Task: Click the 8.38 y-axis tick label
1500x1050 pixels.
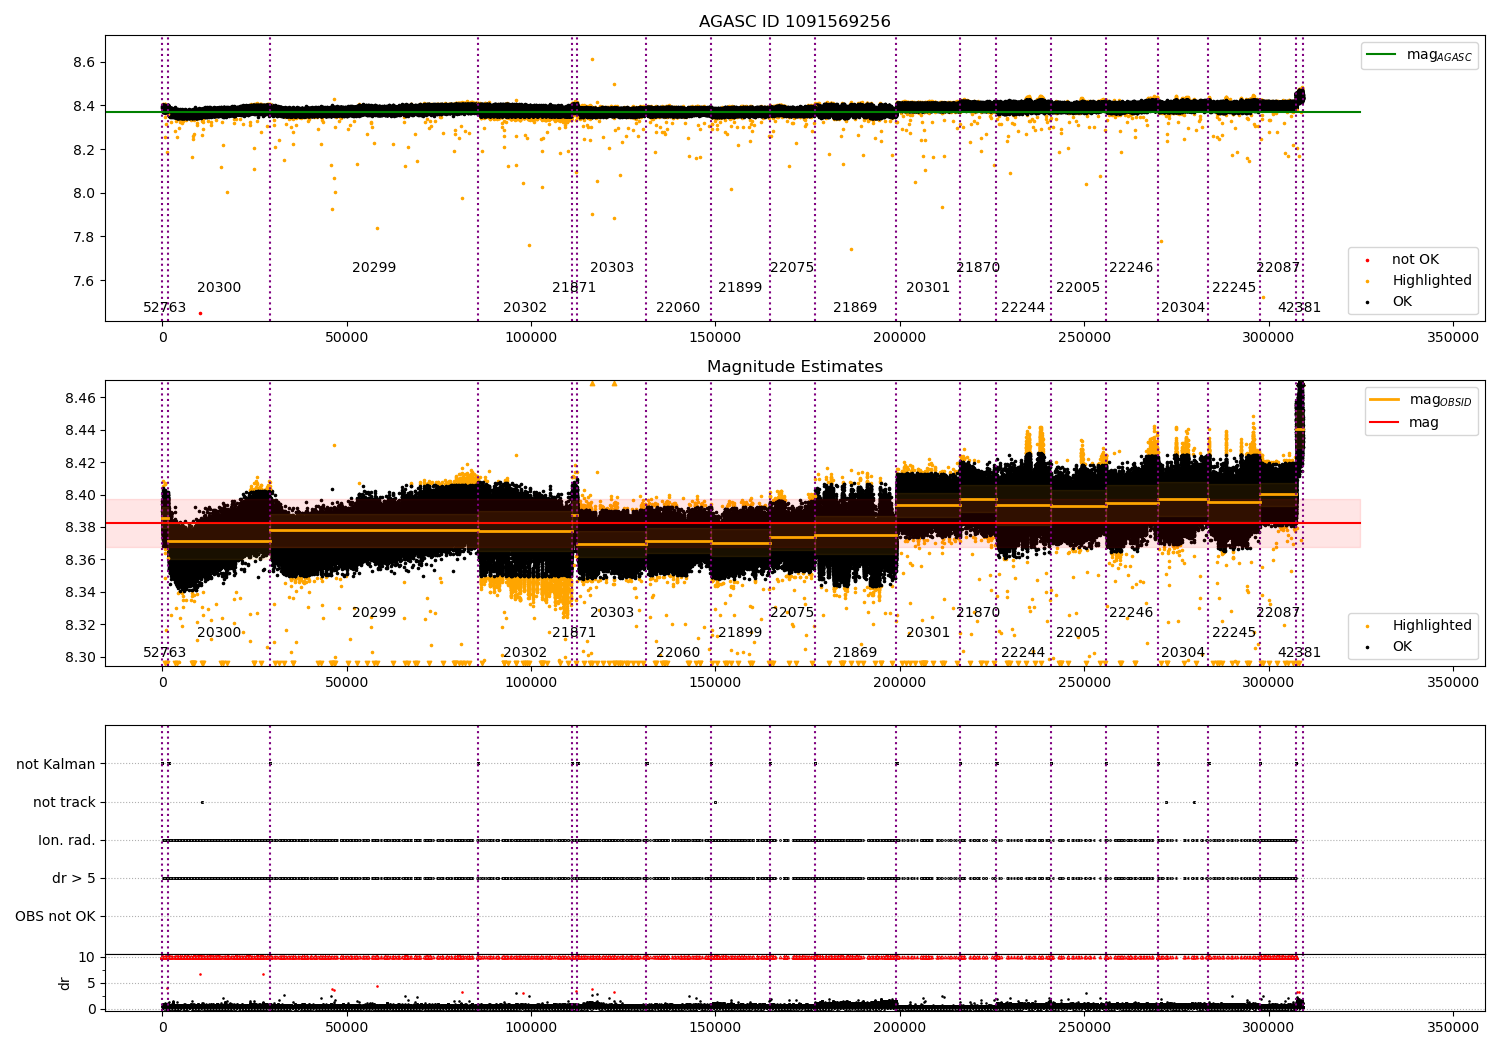Action: pyautogui.click(x=80, y=528)
